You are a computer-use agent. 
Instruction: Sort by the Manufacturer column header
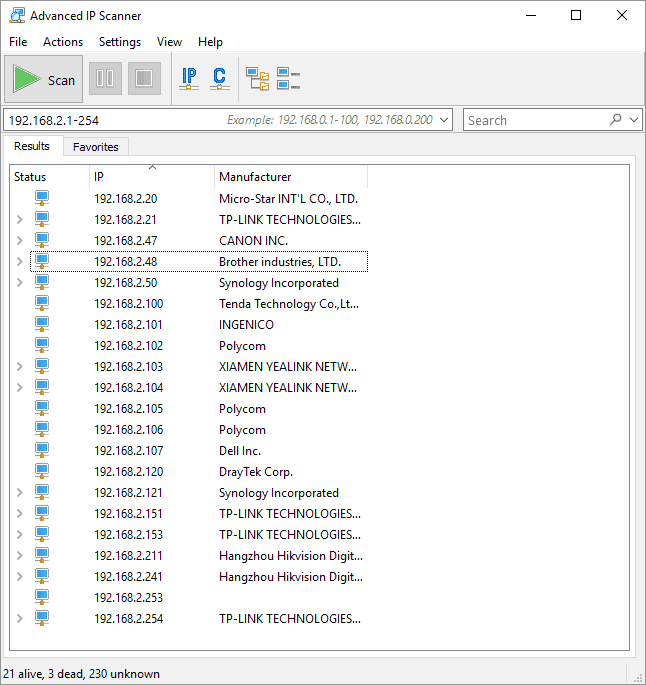291,177
